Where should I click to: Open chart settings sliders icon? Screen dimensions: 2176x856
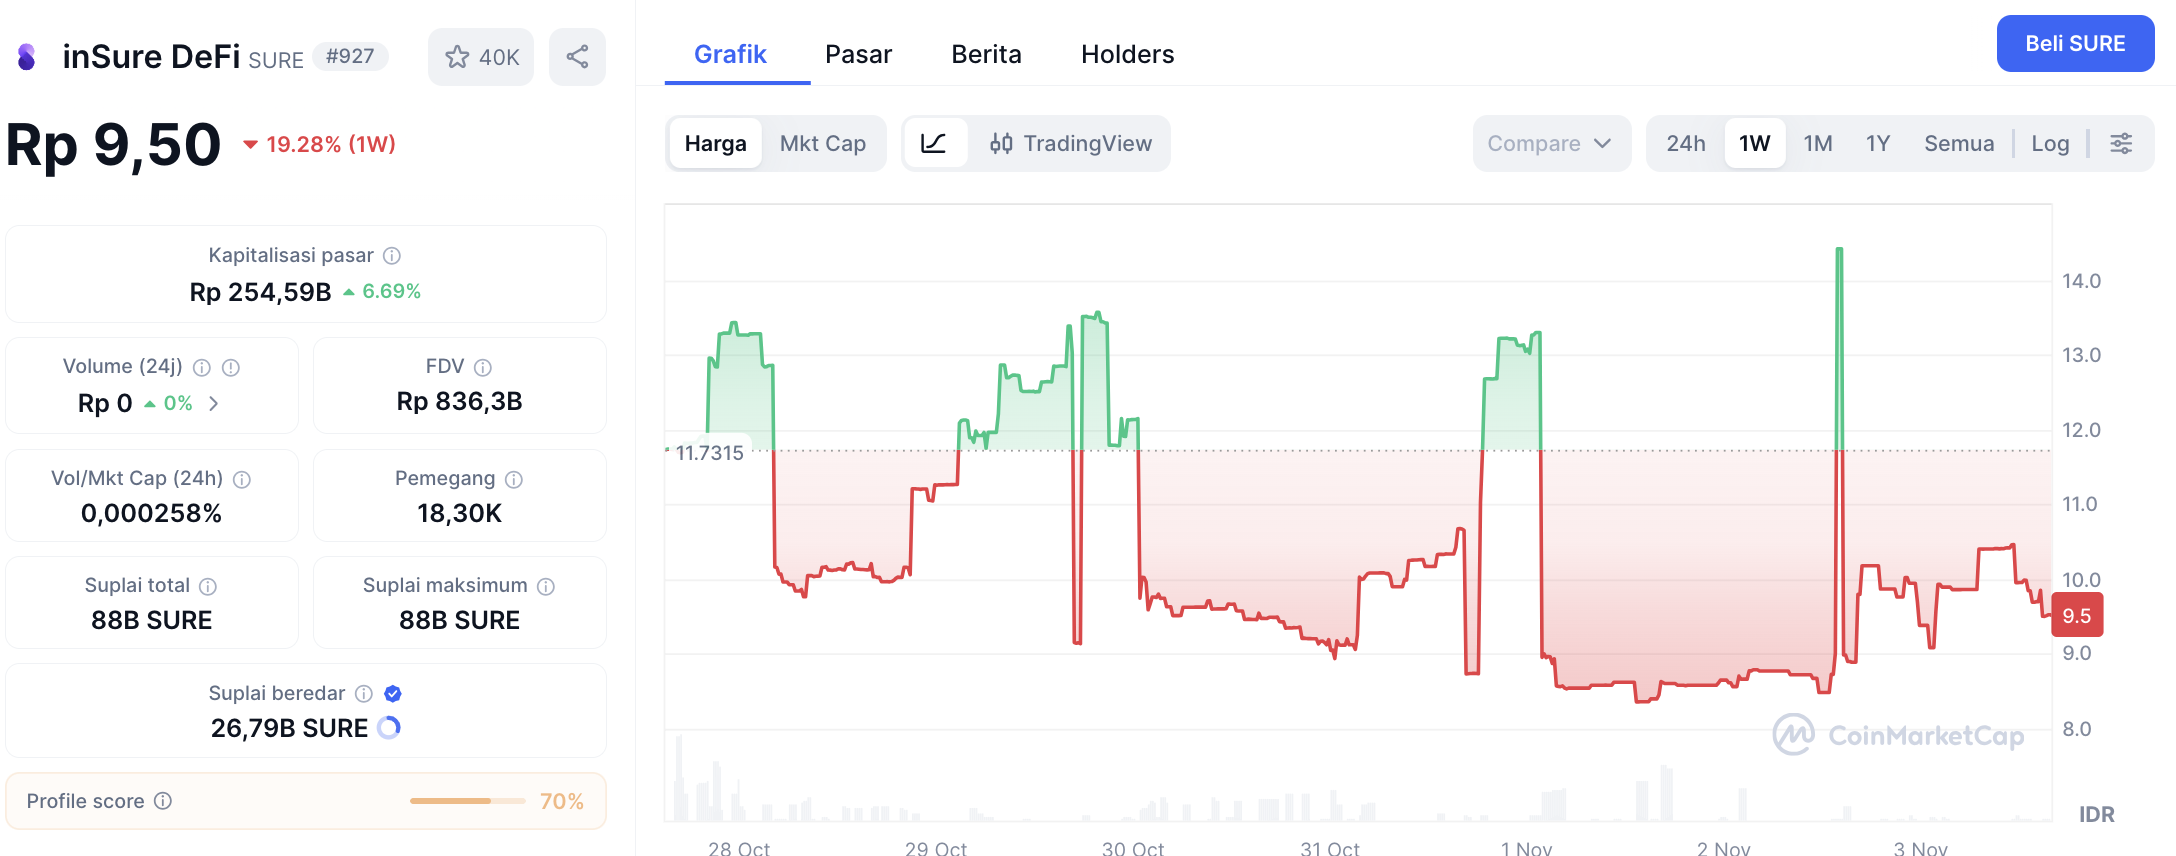2121,143
